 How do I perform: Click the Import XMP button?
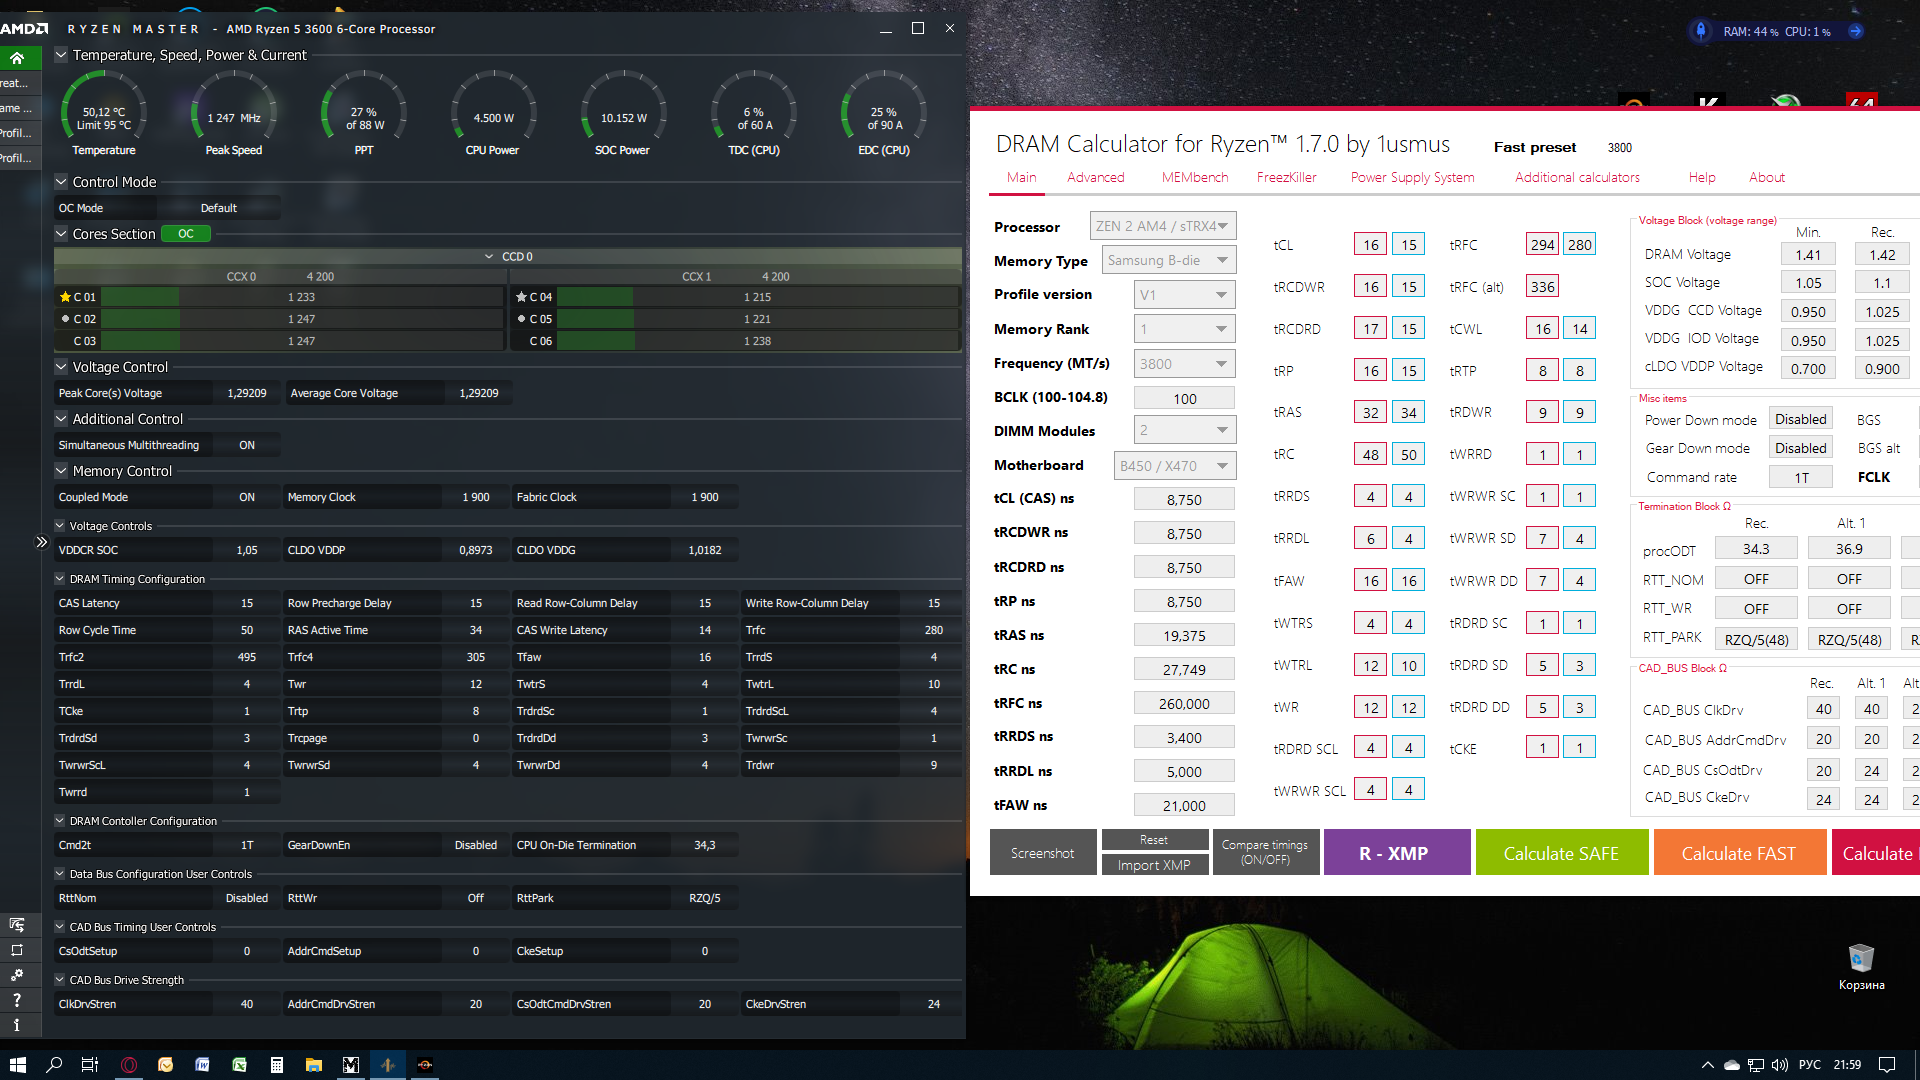click(x=1153, y=865)
